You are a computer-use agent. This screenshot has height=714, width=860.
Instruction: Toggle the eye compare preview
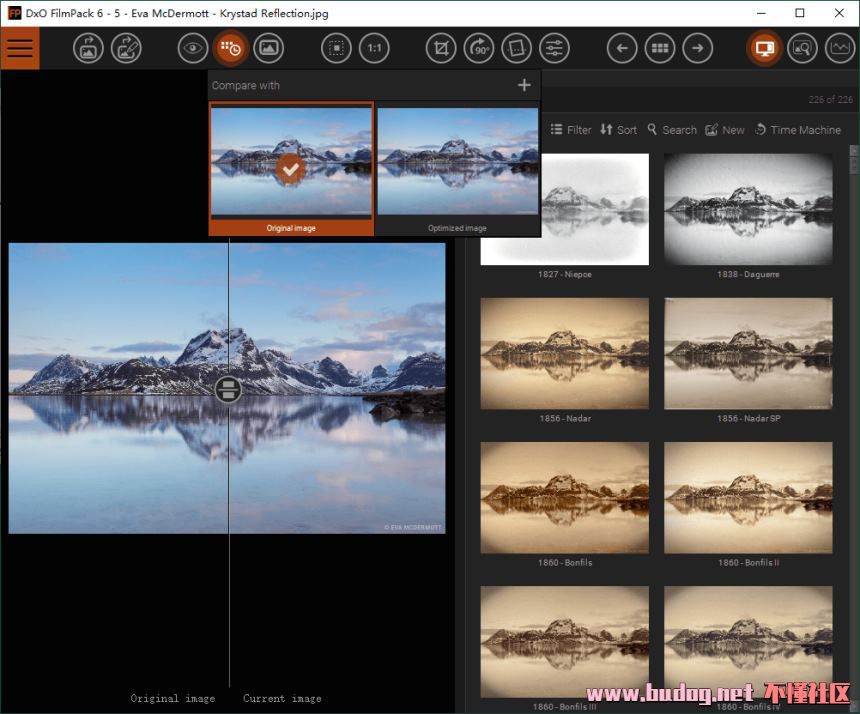[193, 48]
